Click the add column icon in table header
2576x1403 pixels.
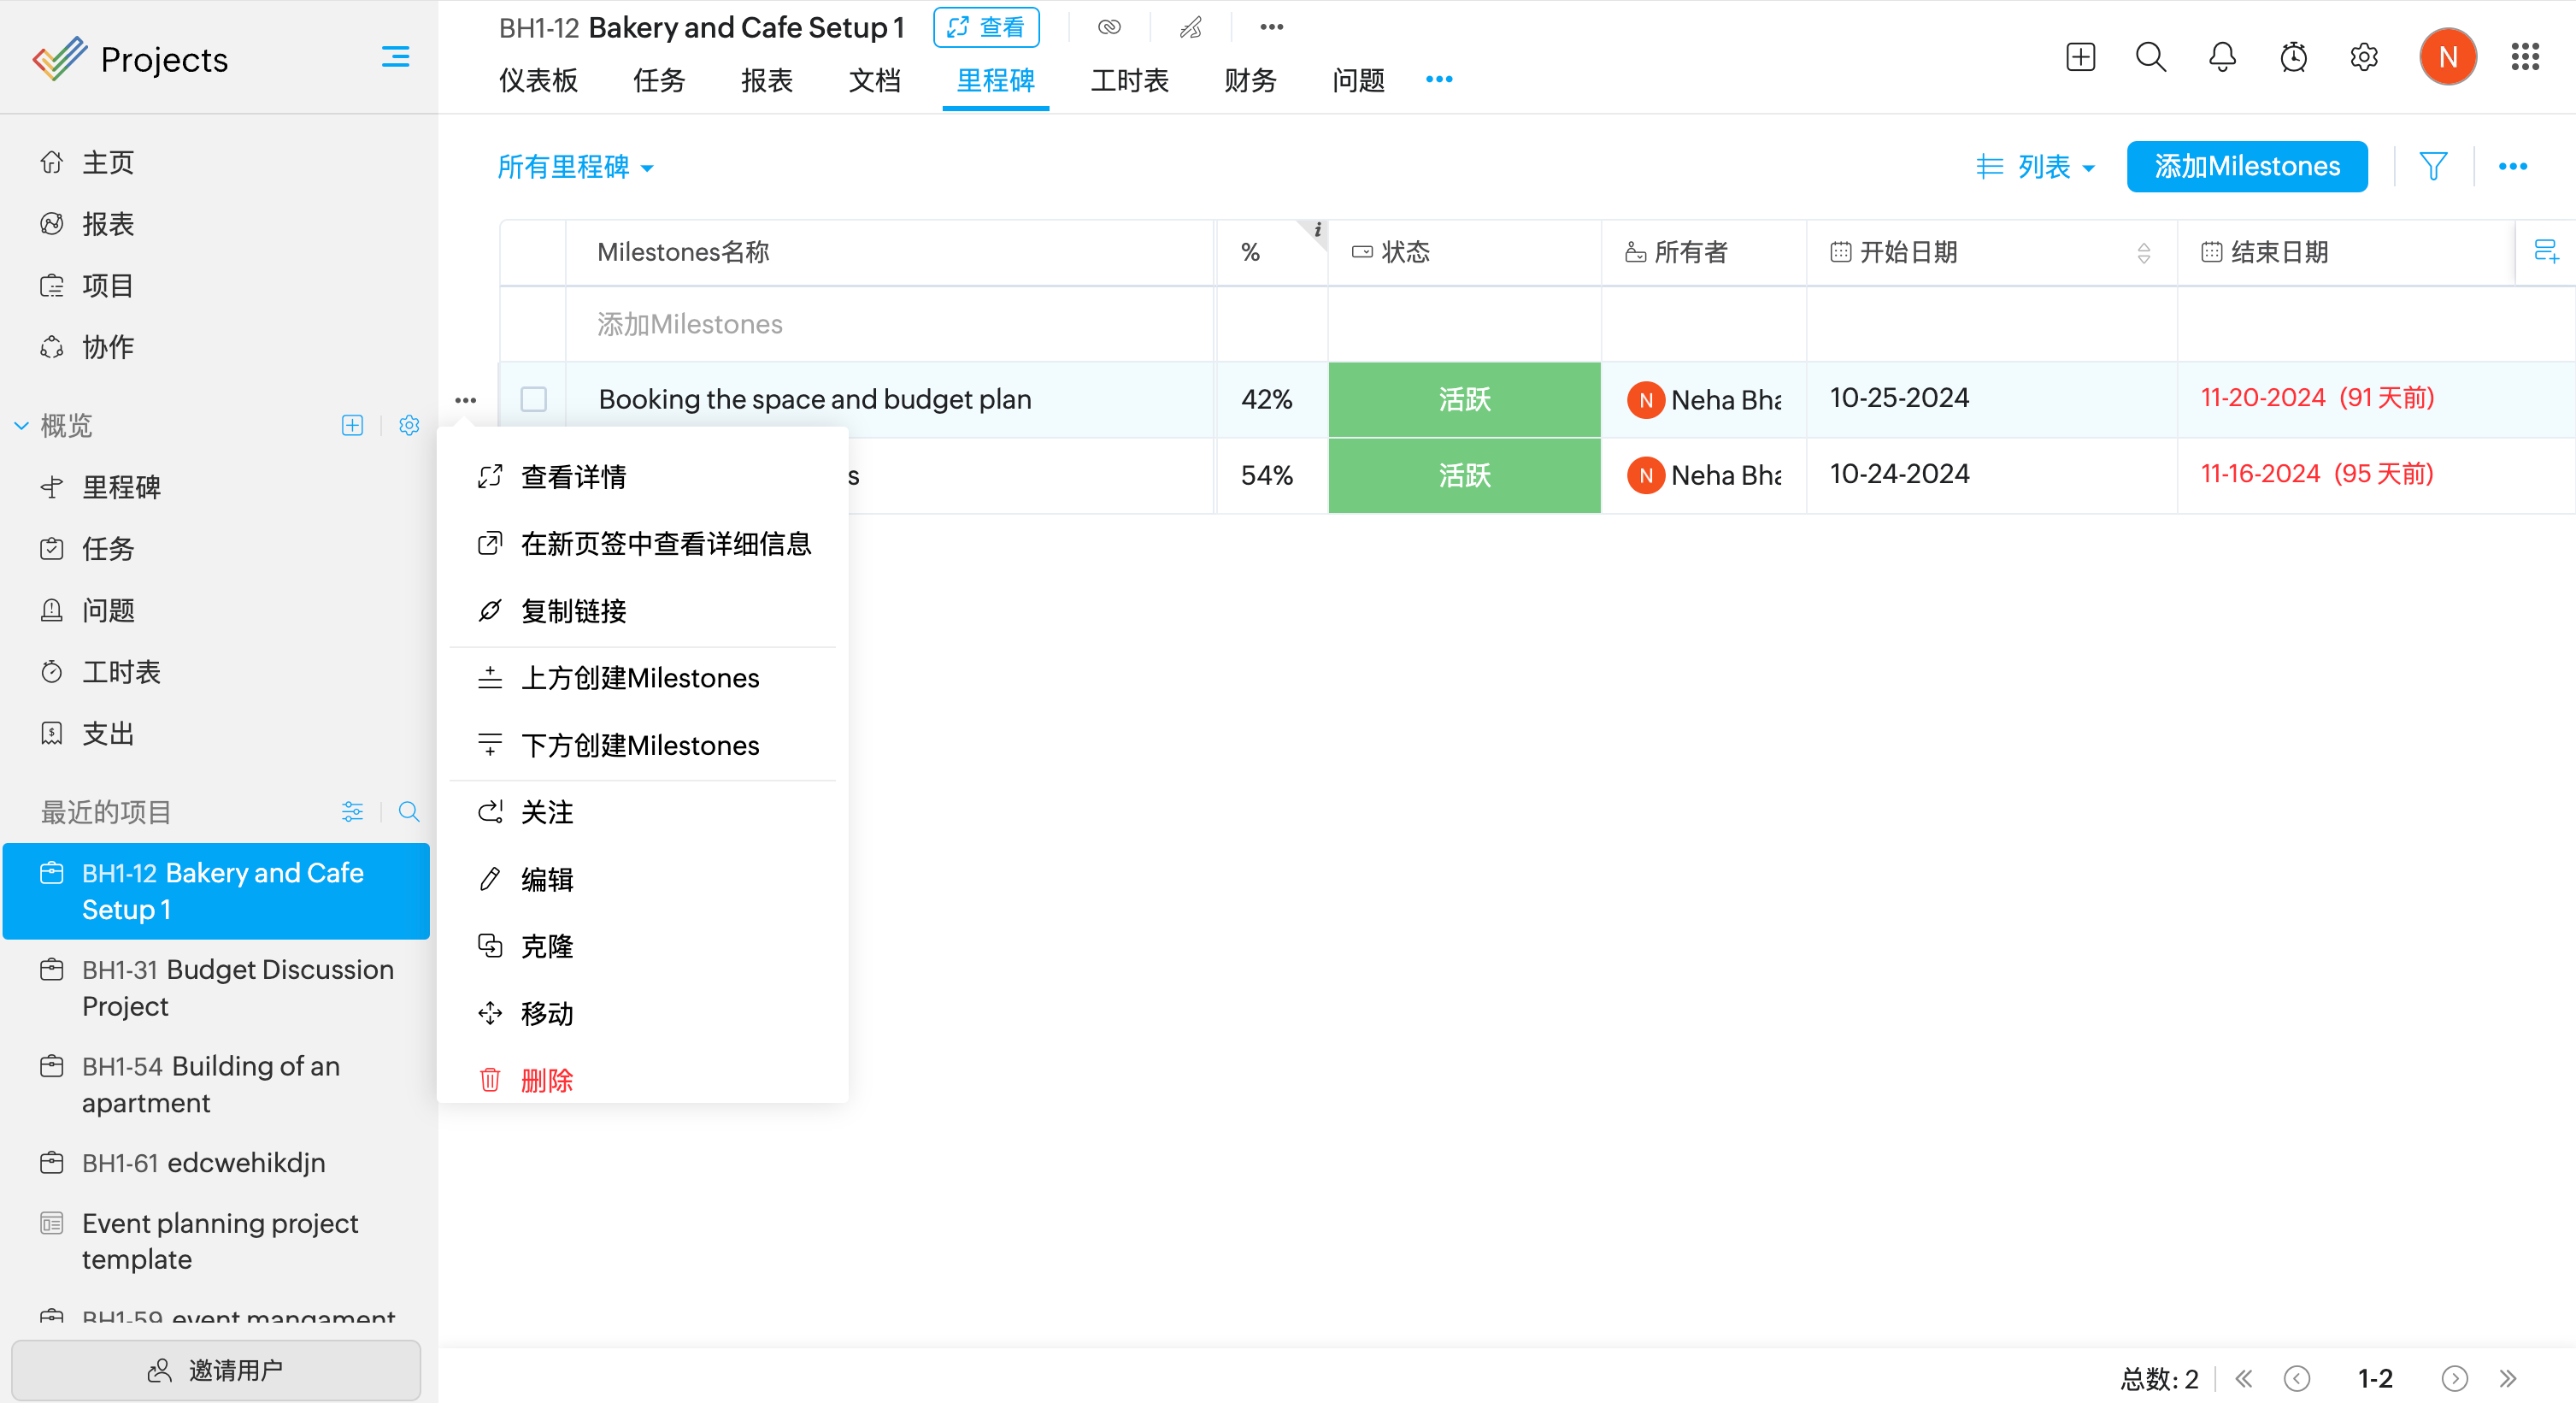pyautogui.click(x=2546, y=251)
